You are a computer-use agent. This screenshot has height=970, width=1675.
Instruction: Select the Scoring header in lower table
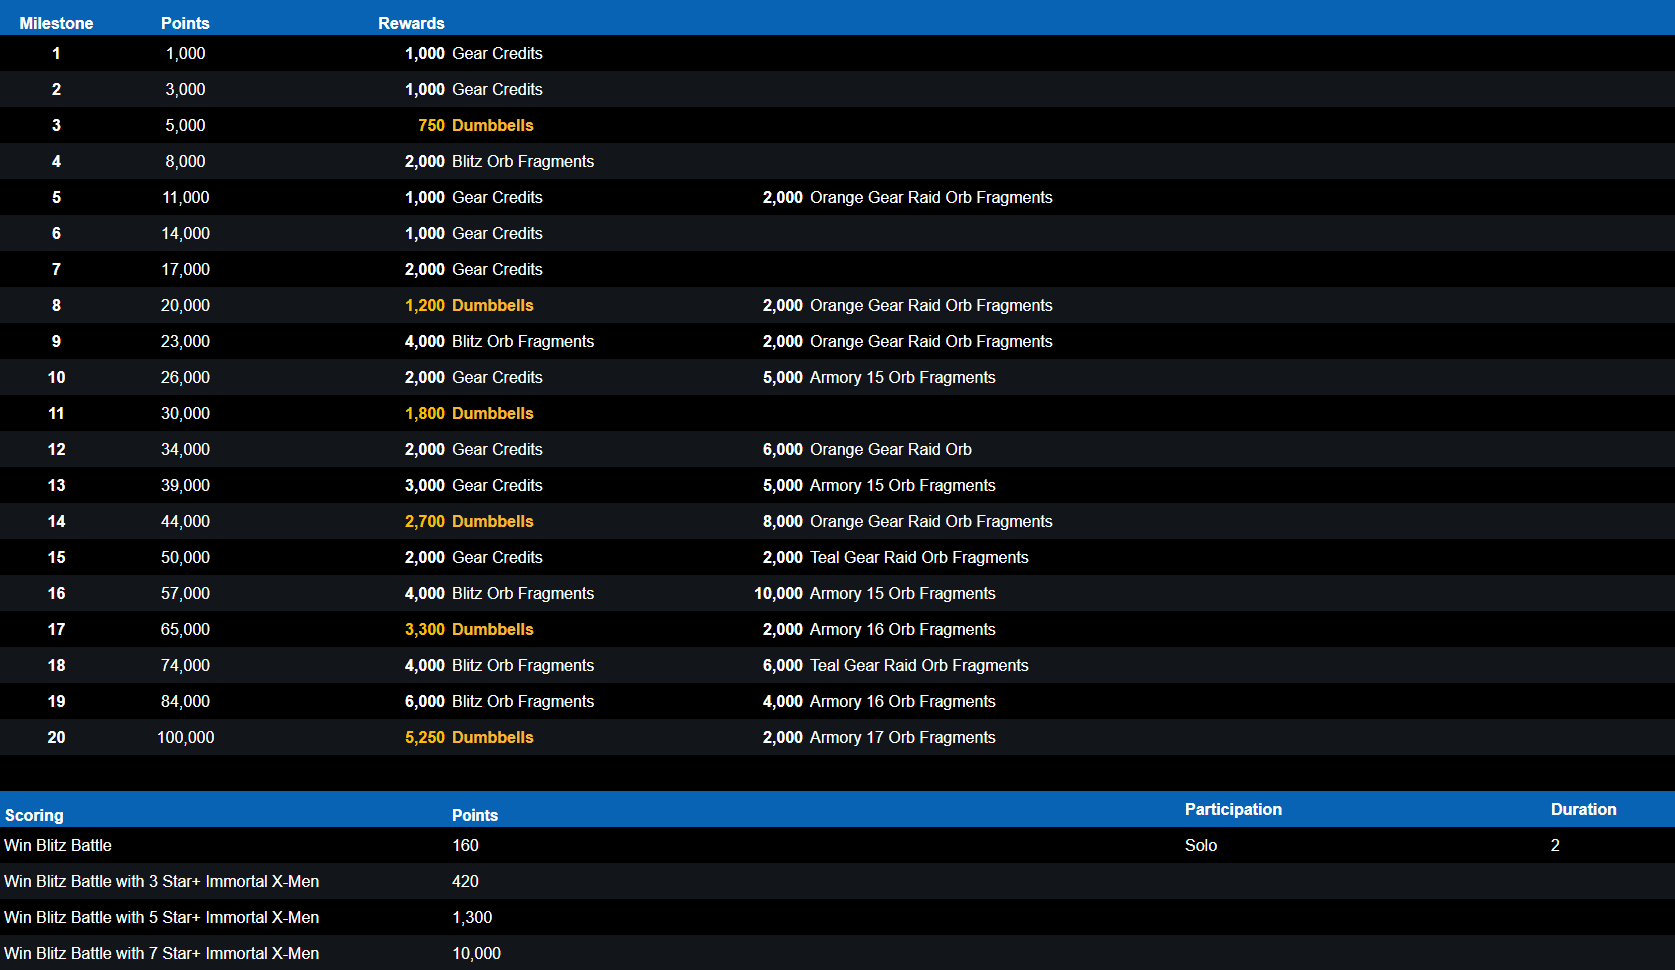34,815
